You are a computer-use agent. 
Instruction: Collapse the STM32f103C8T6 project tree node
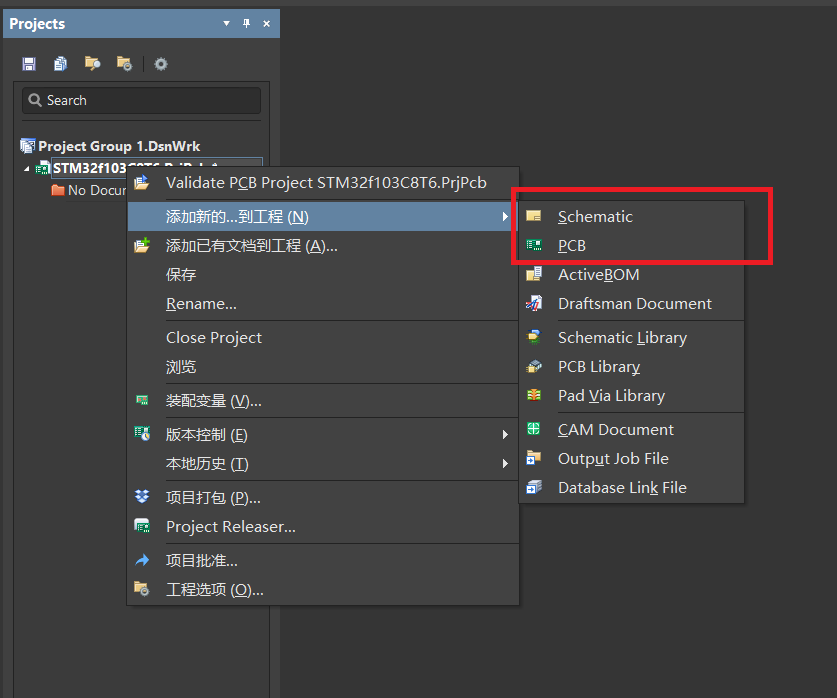point(27,168)
